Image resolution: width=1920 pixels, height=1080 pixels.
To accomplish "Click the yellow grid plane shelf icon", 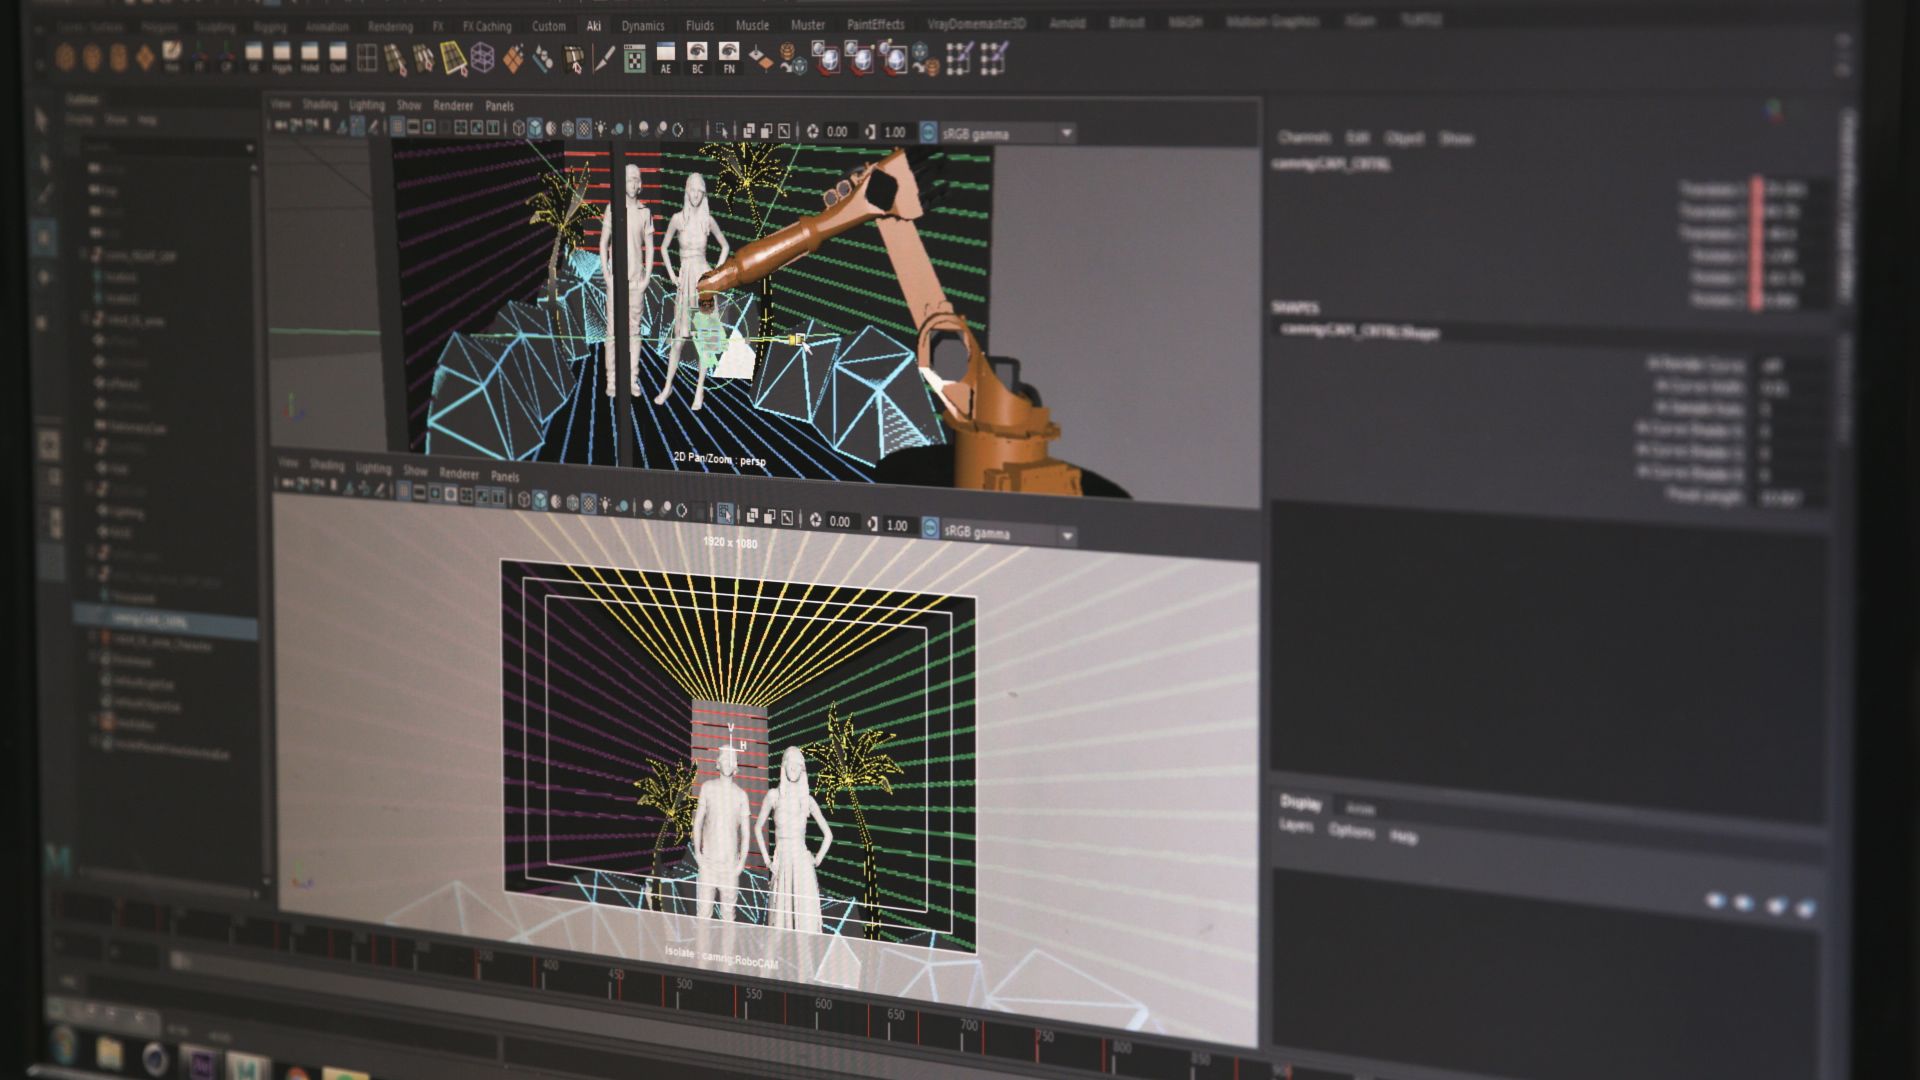I will pyautogui.click(x=453, y=58).
